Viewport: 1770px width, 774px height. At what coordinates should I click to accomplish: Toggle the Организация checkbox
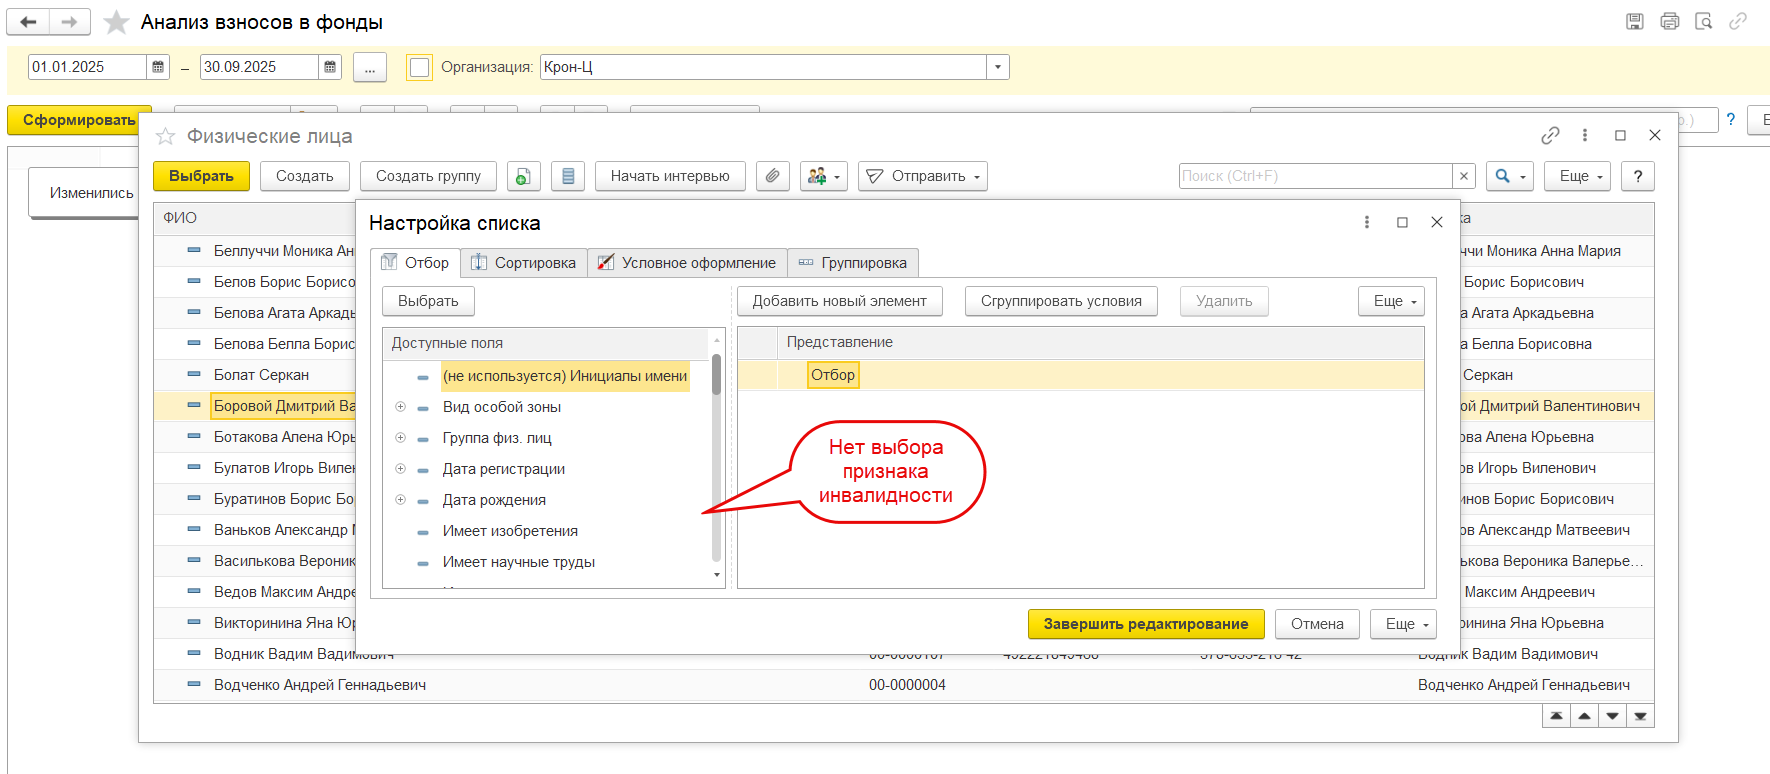pyautogui.click(x=420, y=67)
